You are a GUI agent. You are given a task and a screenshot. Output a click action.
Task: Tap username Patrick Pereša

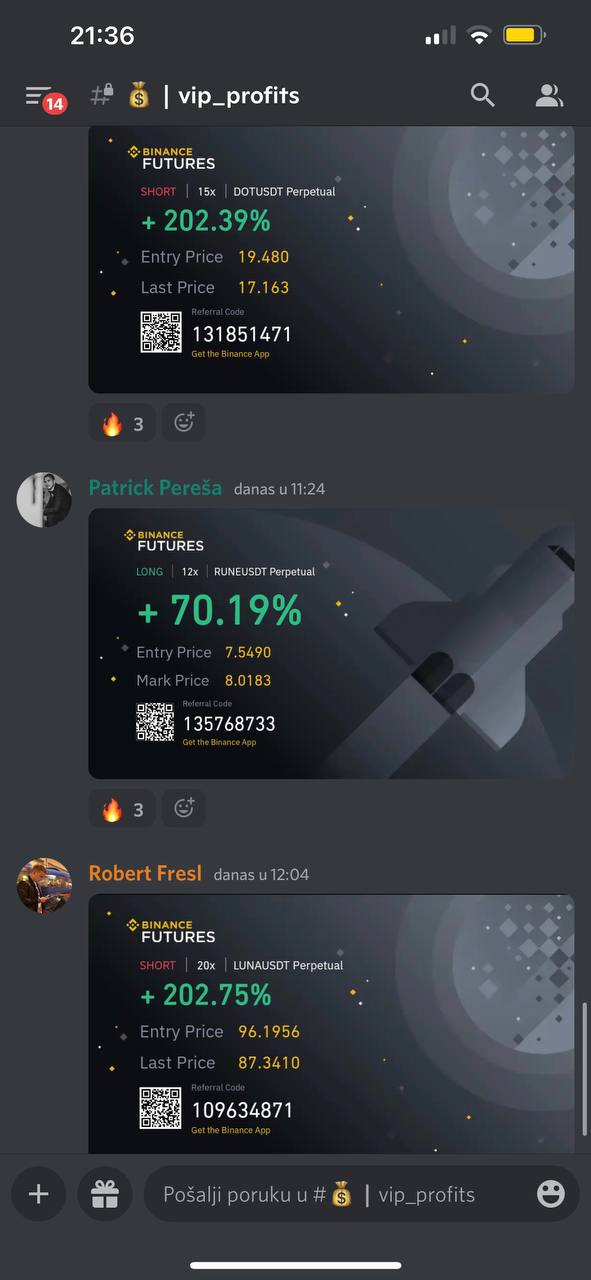(155, 488)
